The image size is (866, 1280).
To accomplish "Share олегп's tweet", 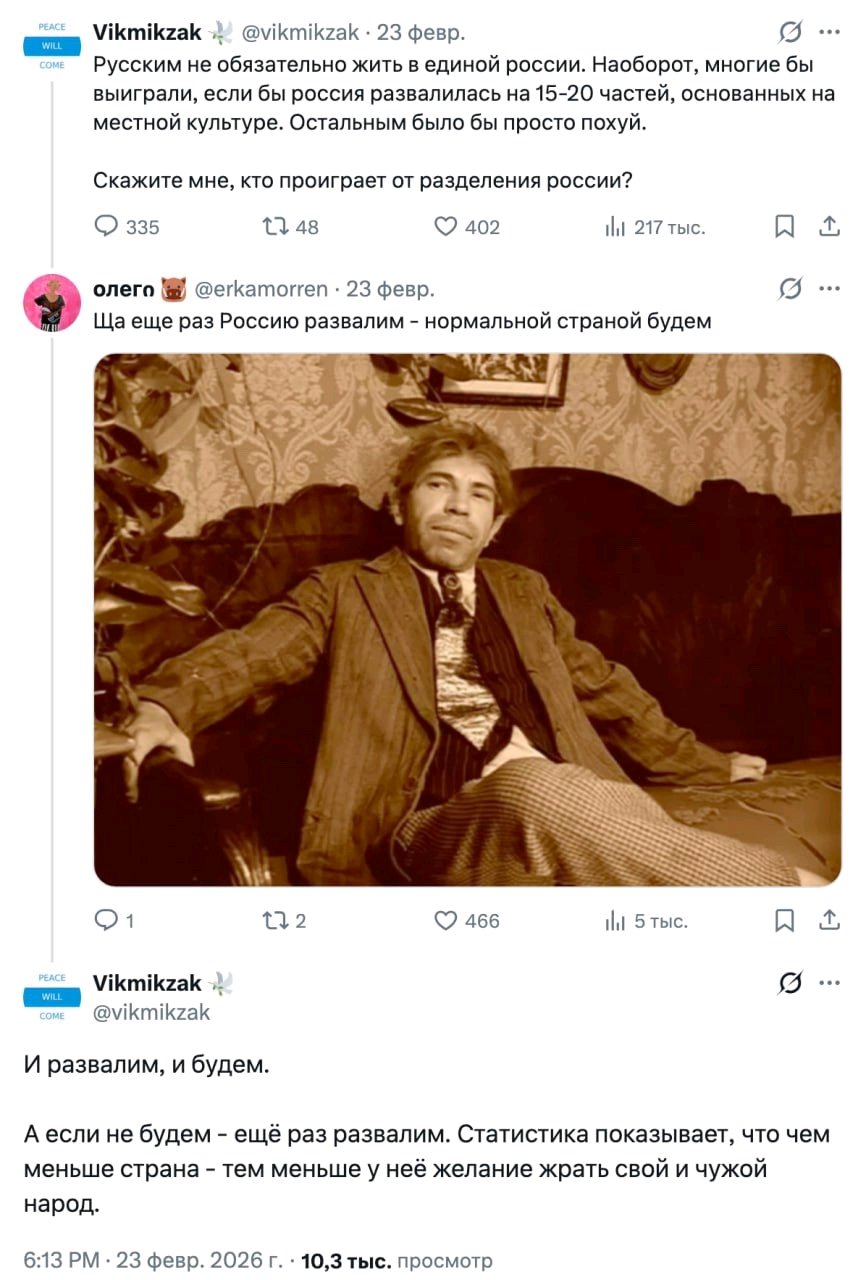I will [x=830, y=920].
